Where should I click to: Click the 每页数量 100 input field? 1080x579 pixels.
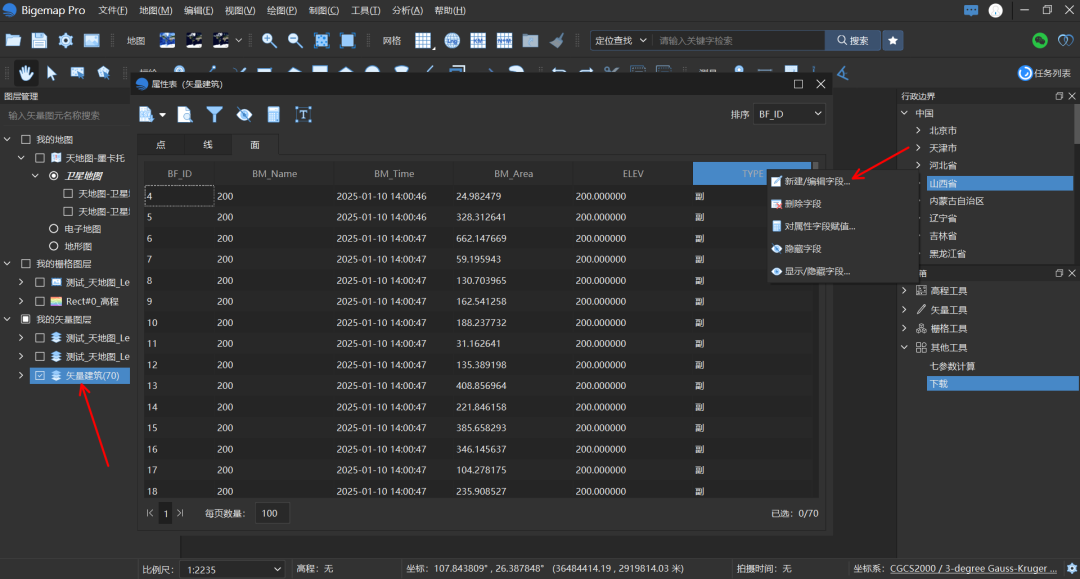(271, 513)
